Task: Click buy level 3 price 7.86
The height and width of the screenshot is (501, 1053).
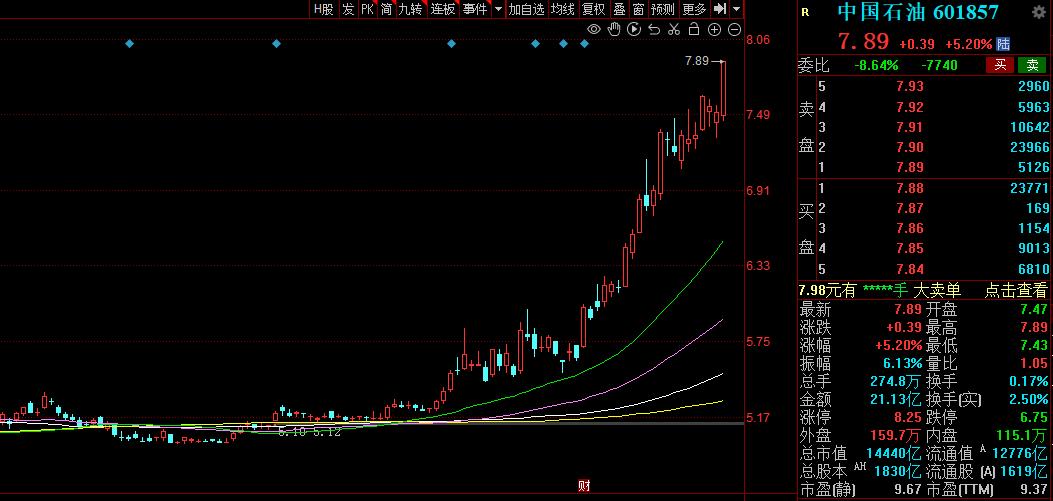Action: 909,228
